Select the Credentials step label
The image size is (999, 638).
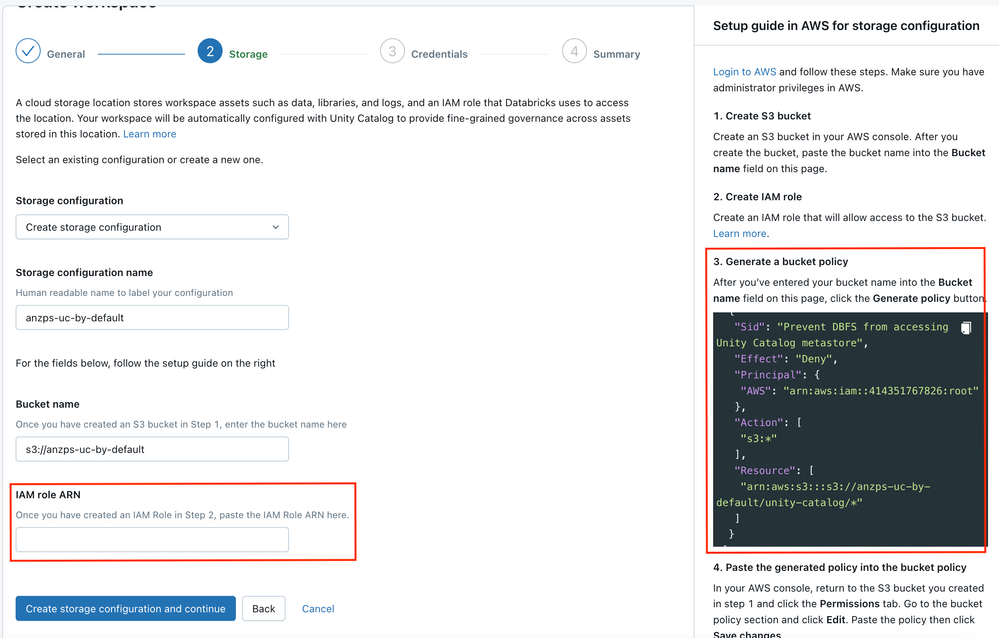pos(439,54)
